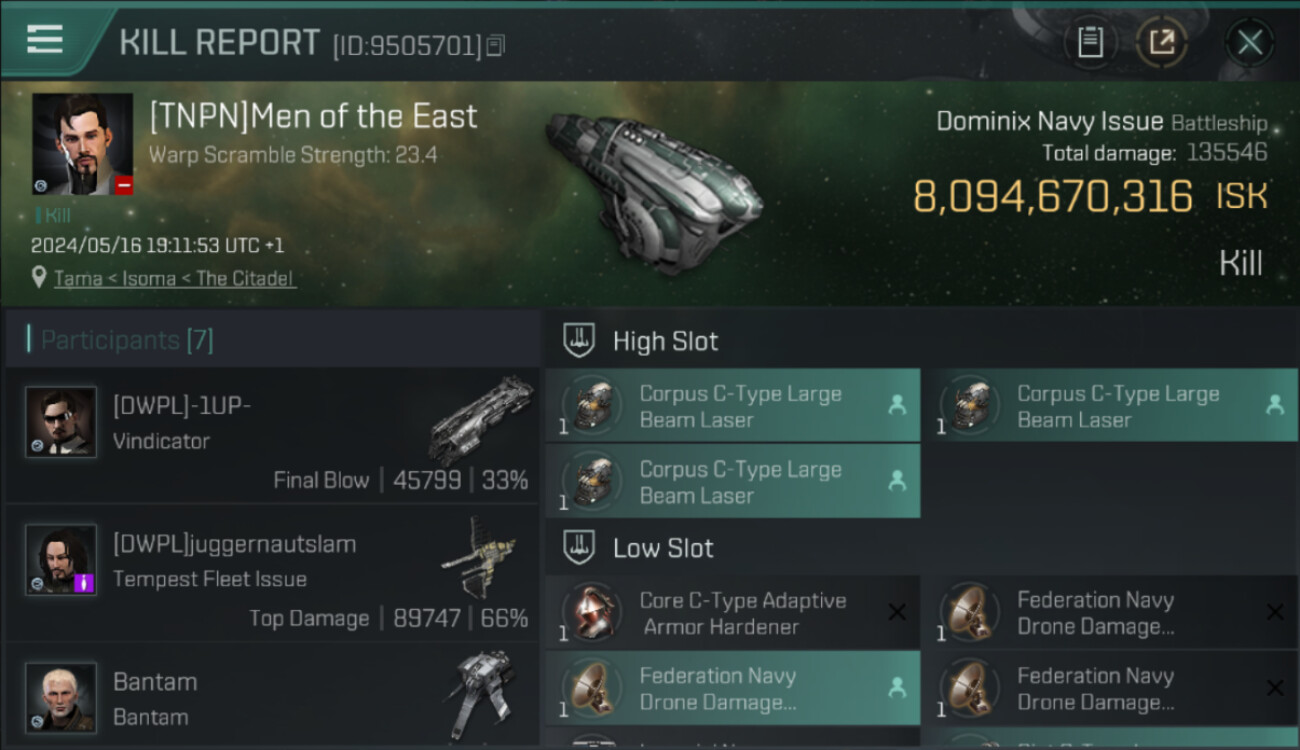Open the Bantam participant entry
The height and width of the screenshot is (750, 1300).
point(272,698)
